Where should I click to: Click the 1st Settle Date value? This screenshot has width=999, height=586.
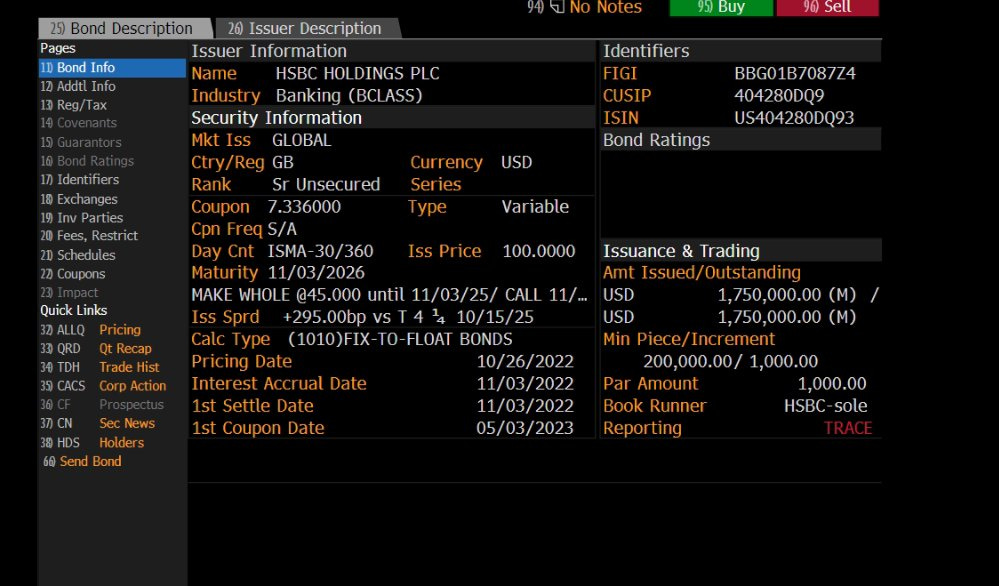525,406
